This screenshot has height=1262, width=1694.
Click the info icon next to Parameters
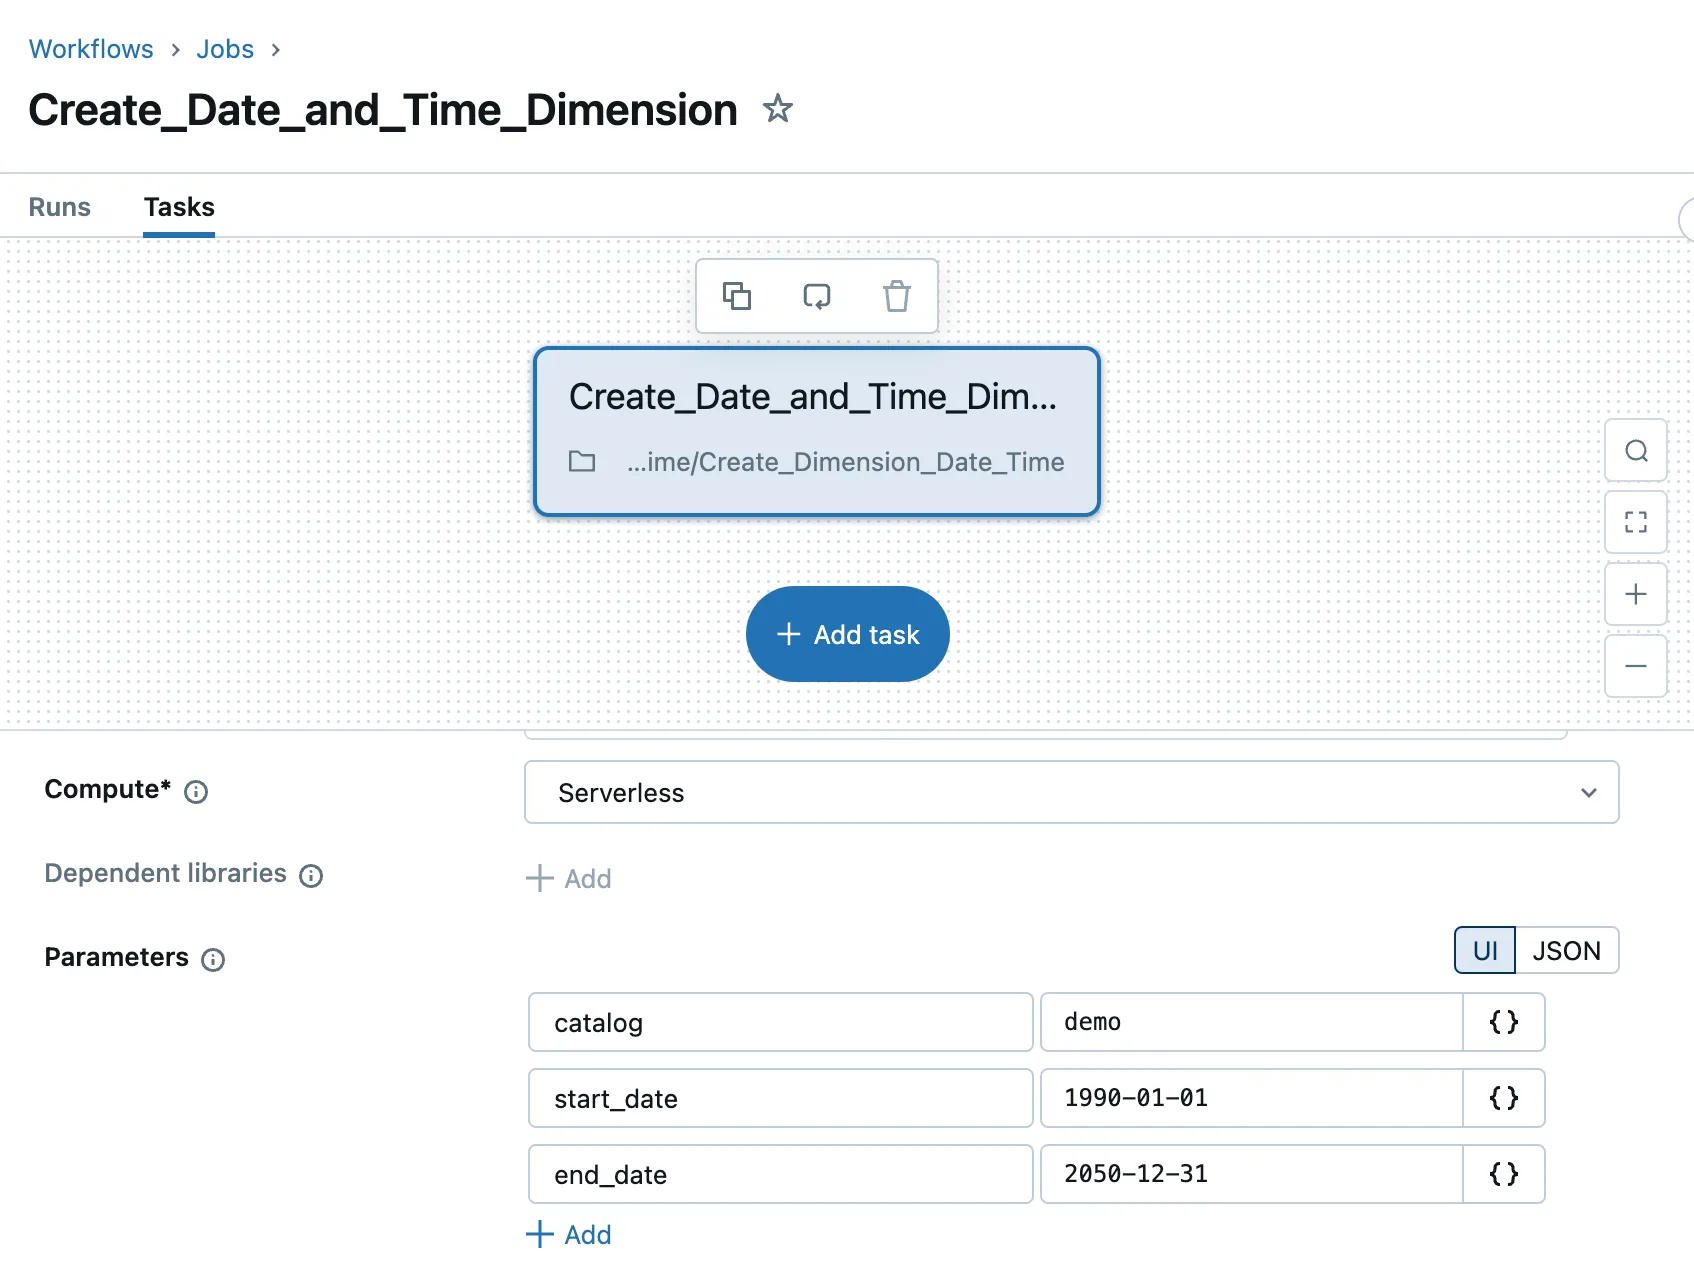[213, 960]
